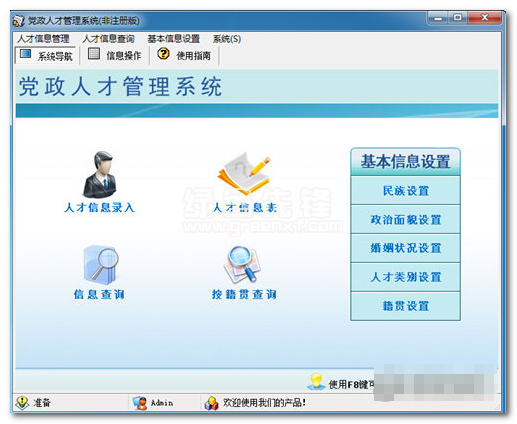Open the 基本信息设置 menu
The height and width of the screenshot is (424, 517).
[173, 39]
